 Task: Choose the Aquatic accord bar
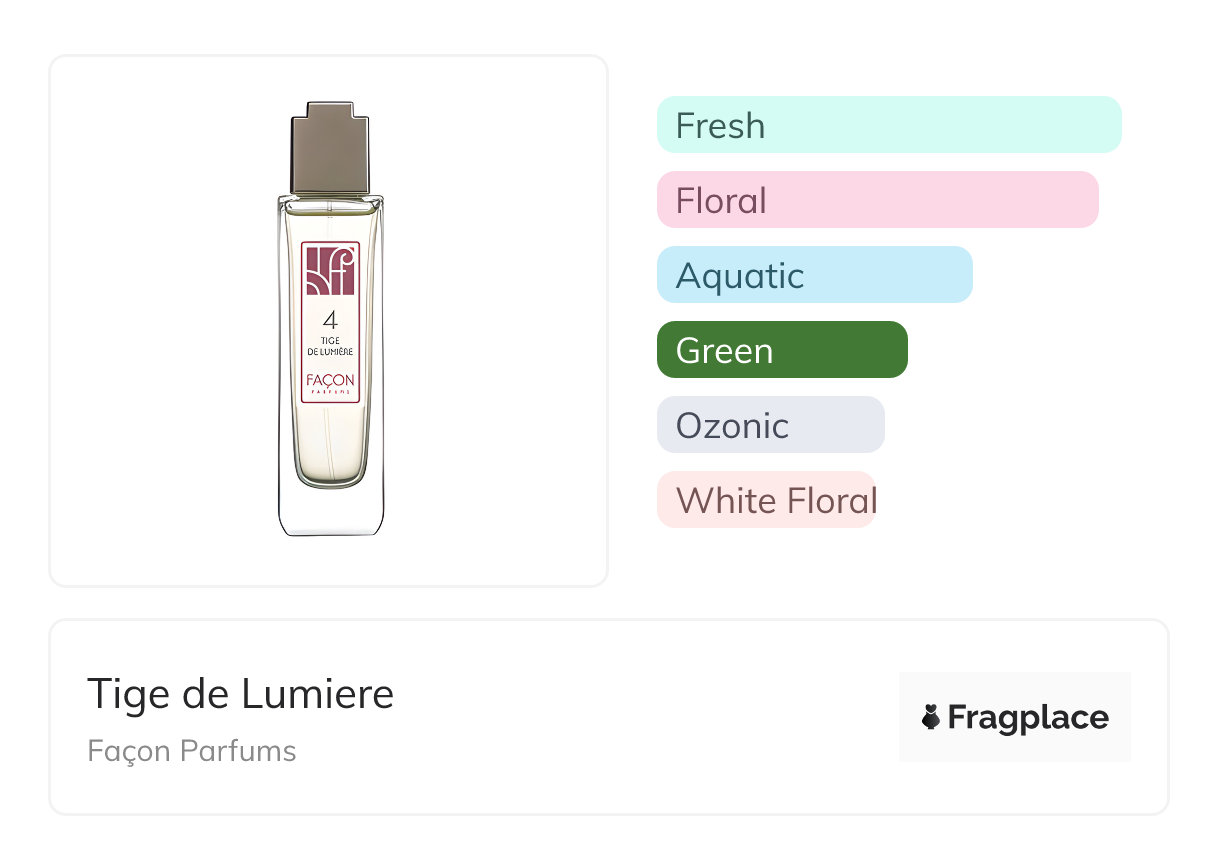tap(814, 275)
